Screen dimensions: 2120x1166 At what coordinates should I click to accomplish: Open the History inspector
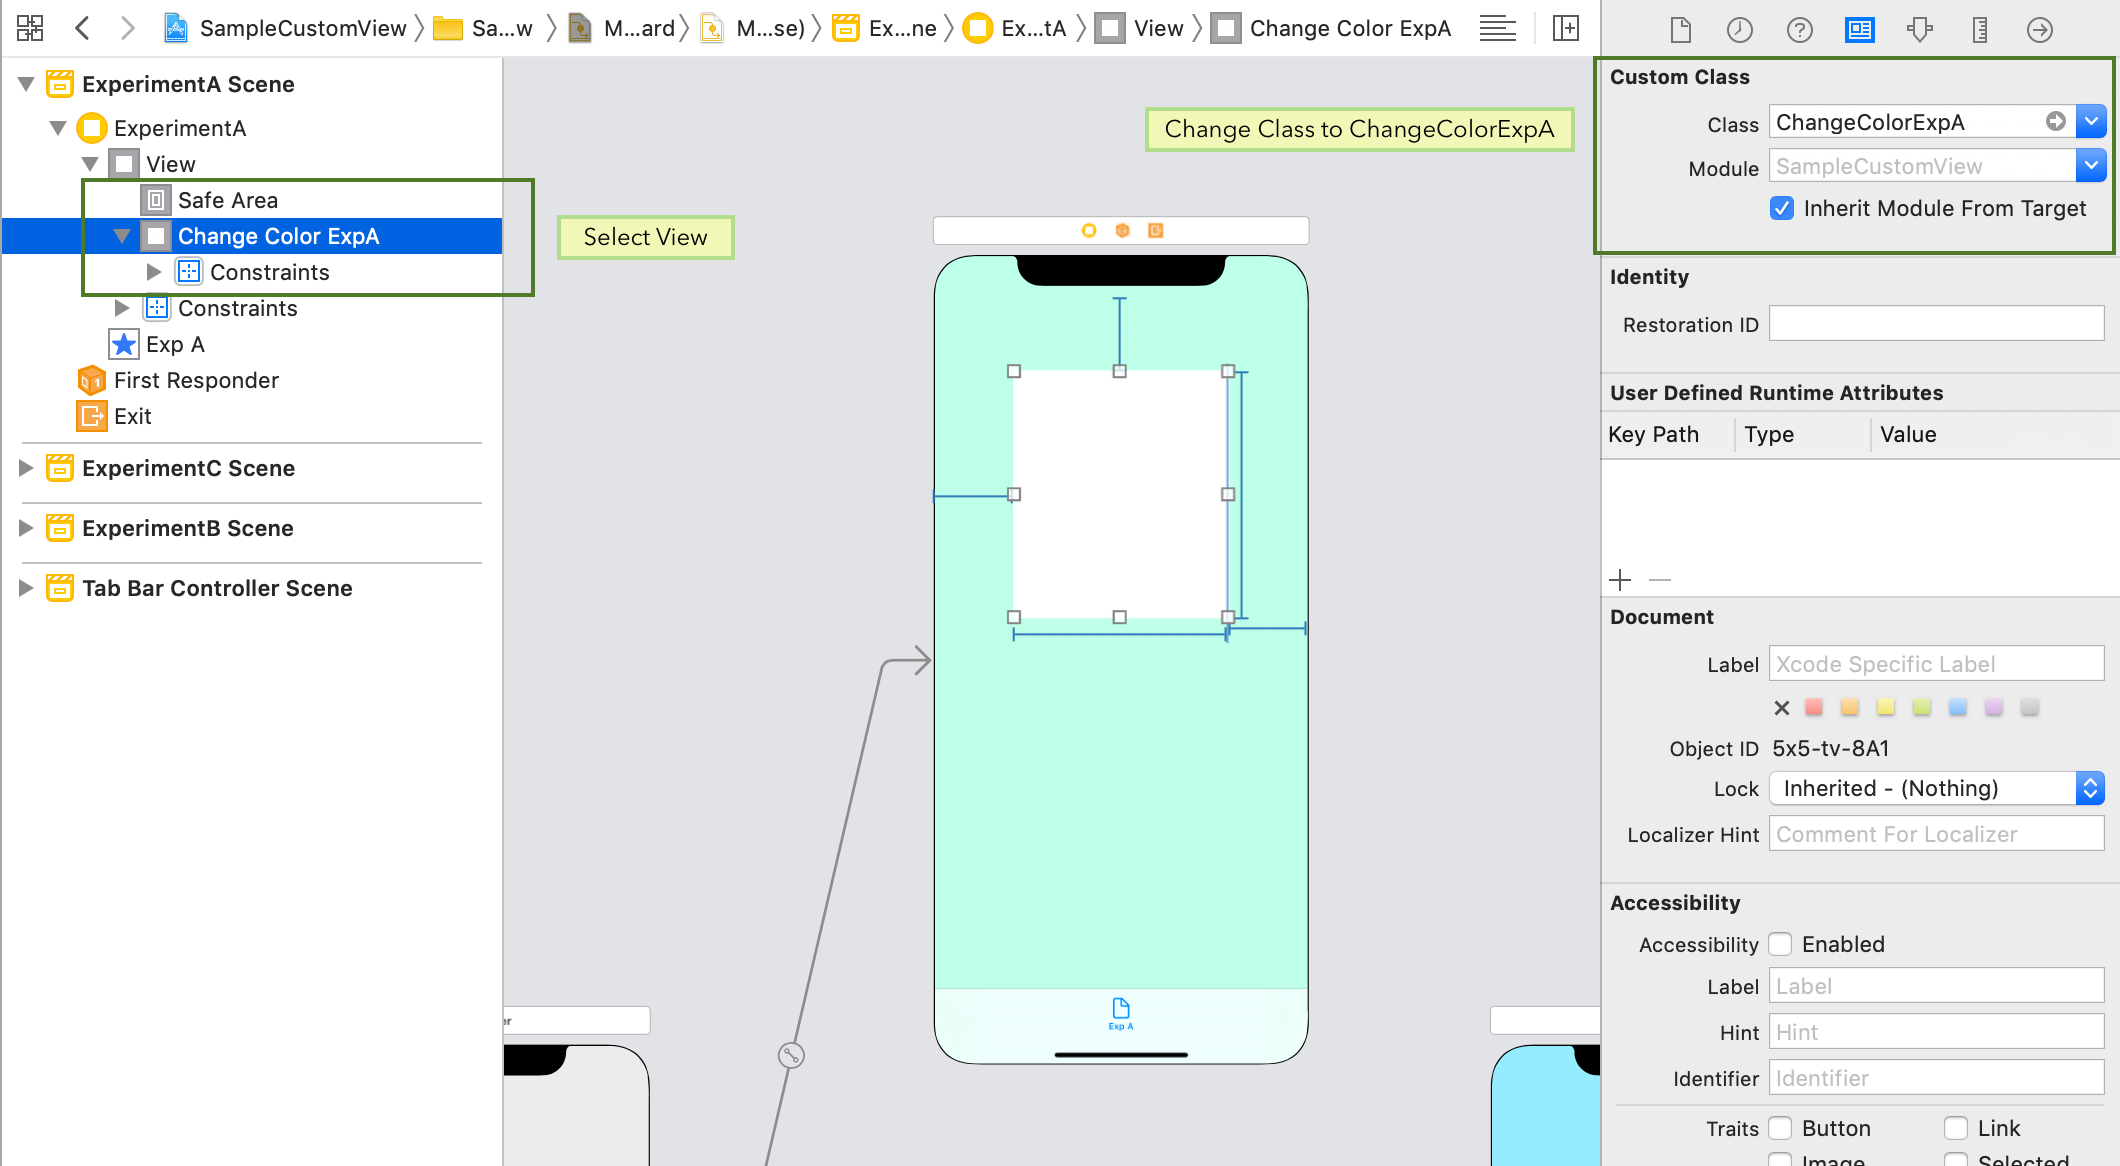tap(1740, 29)
